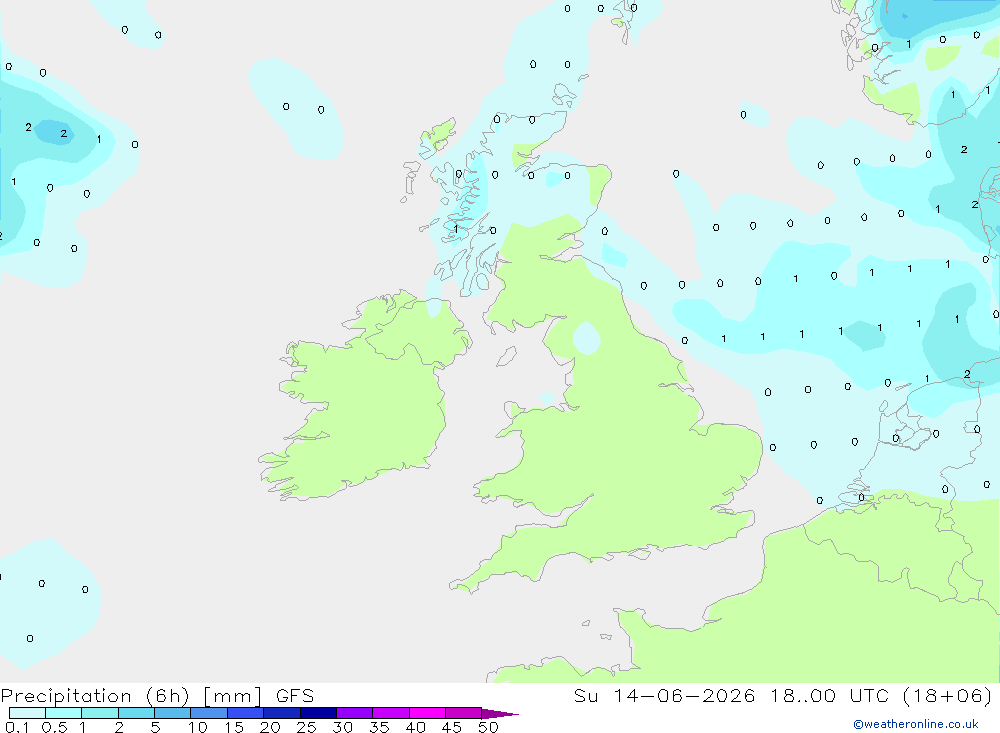Select the date '14-06-2026' text
Image resolution: width=1000 pixels, height=733 pixels.
(x=684, y=696)
